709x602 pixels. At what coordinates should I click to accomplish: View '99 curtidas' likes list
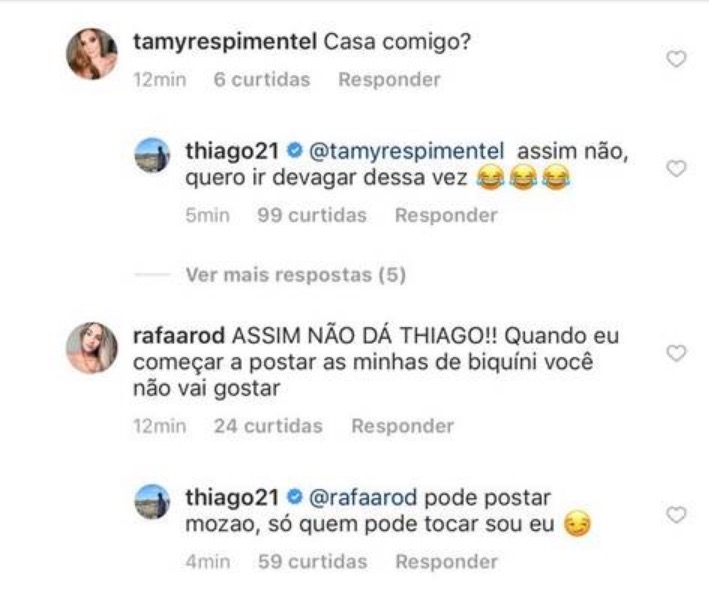[x=312, y=215]
